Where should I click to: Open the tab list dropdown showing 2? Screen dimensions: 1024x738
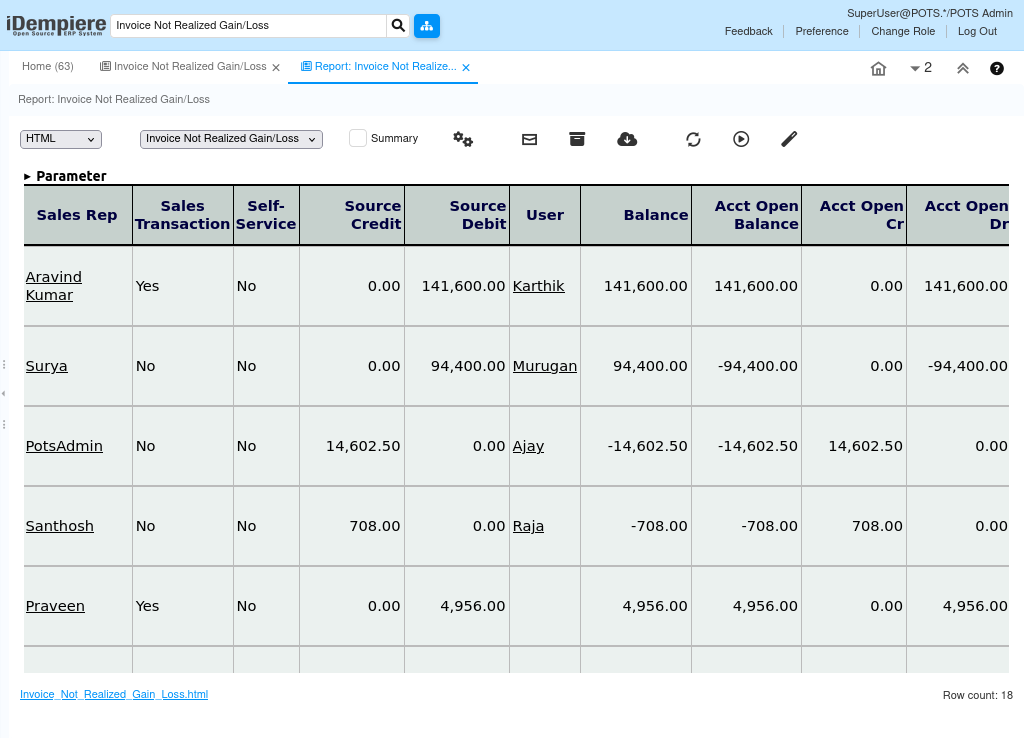921,68
